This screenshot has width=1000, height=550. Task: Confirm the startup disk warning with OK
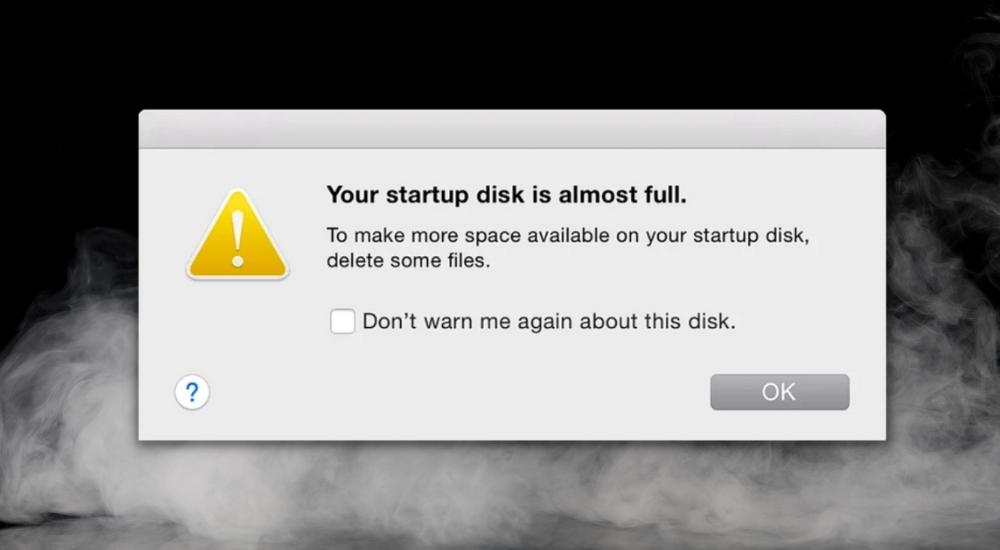pyautogui.click(x=779, y=392)
